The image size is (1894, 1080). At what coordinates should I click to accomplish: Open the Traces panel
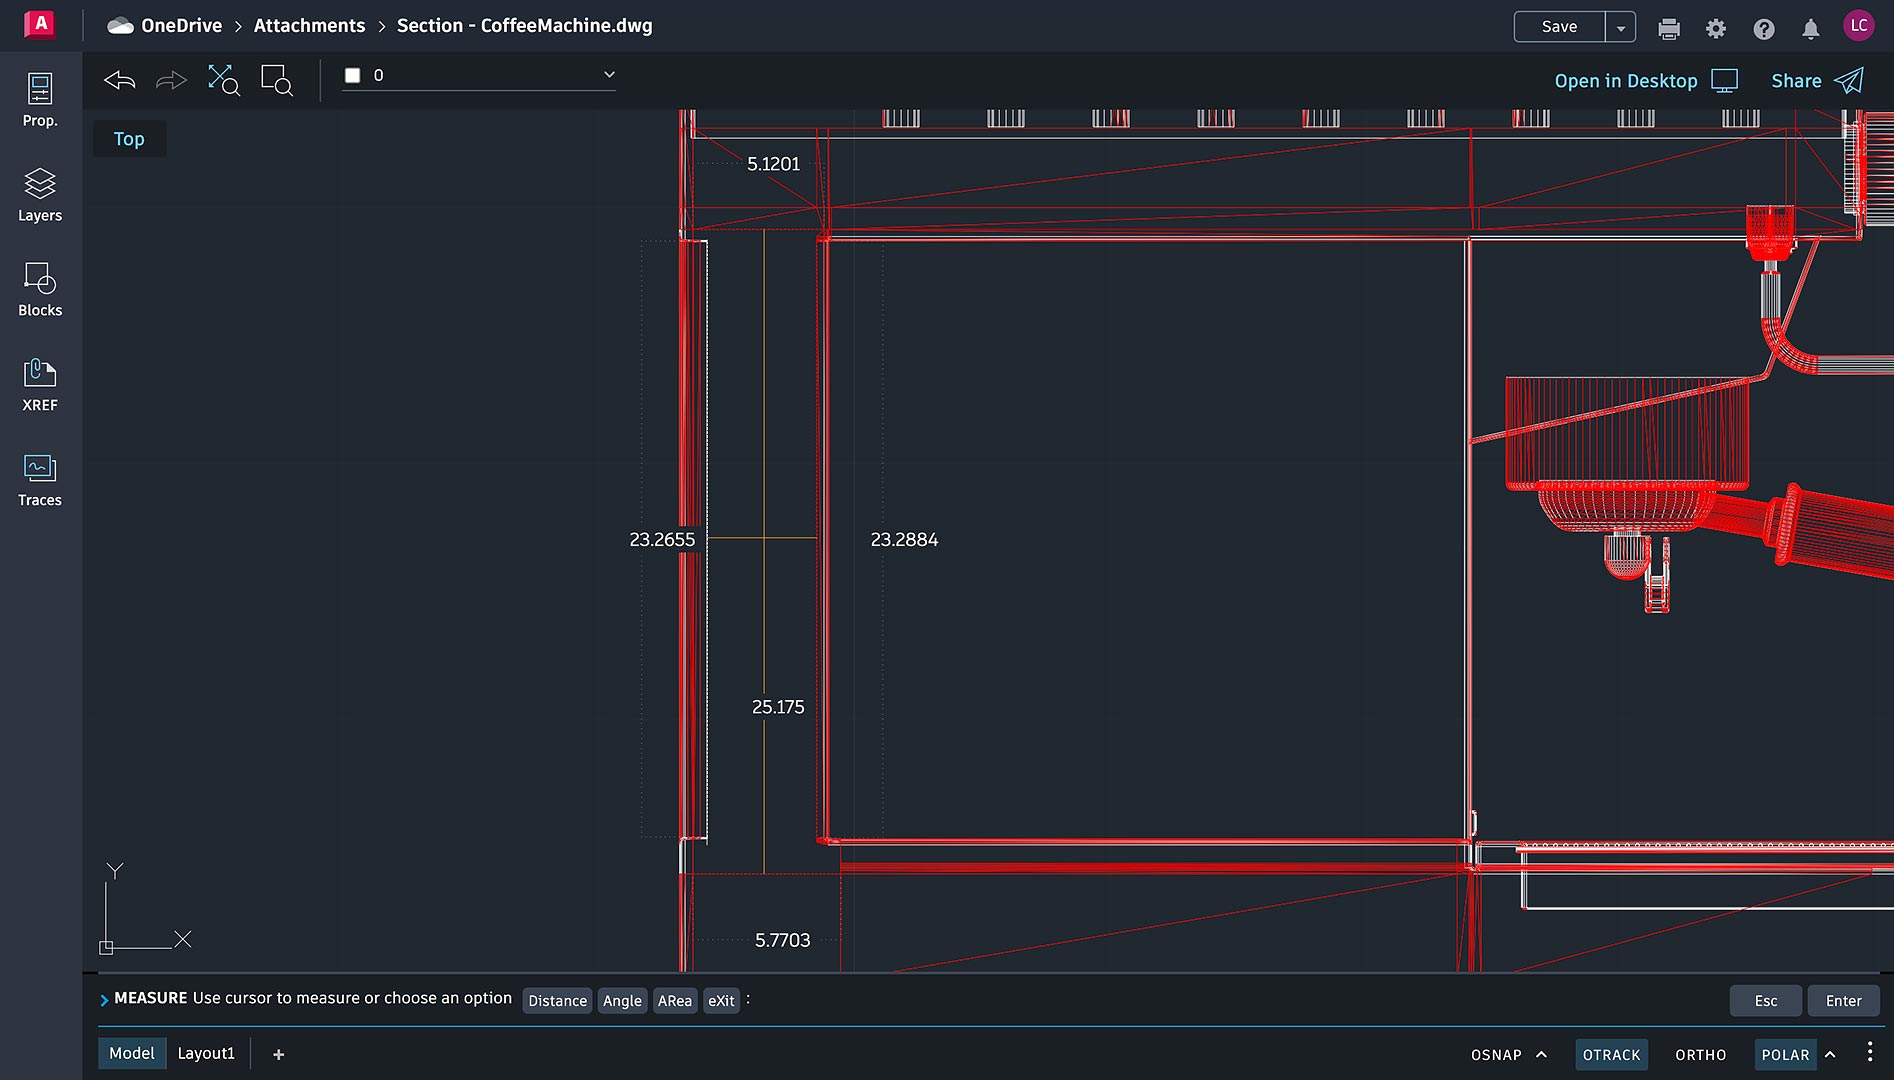40,480
